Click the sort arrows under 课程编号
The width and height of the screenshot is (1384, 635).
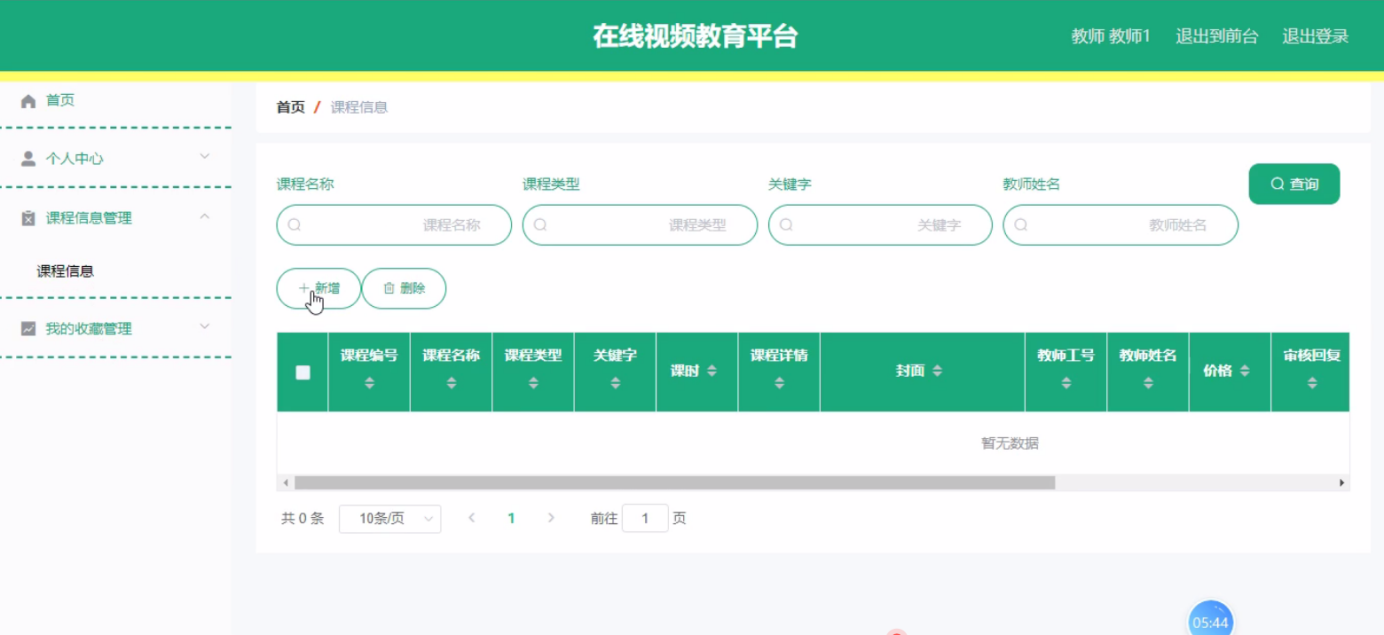[369, 383]
